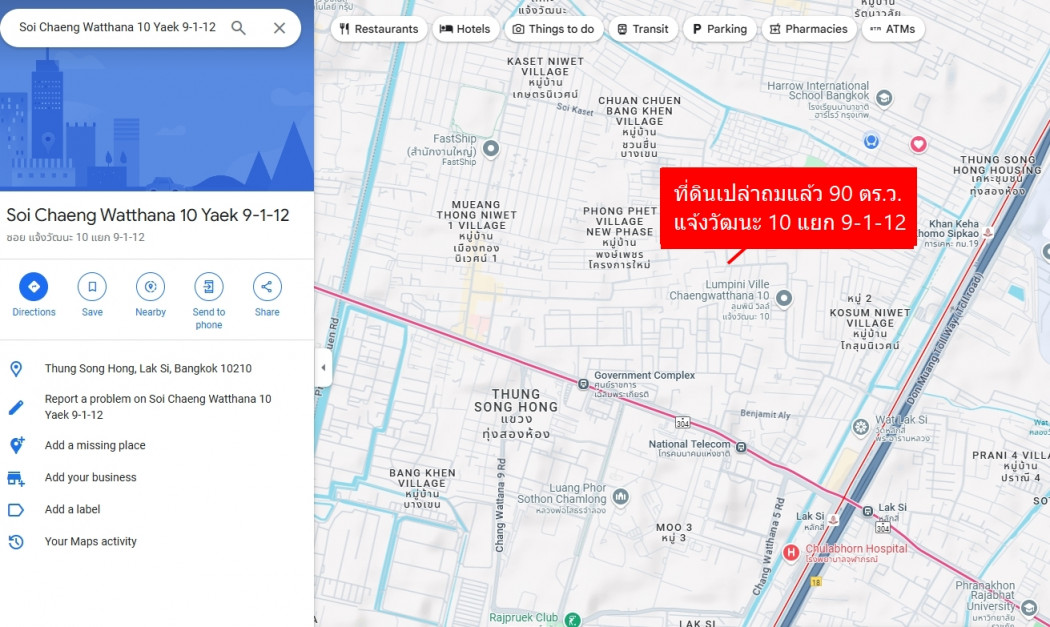Select National Telecom station marker
Image resolution: width=1050 pixels, height=627 pixels.
point(741,447)
